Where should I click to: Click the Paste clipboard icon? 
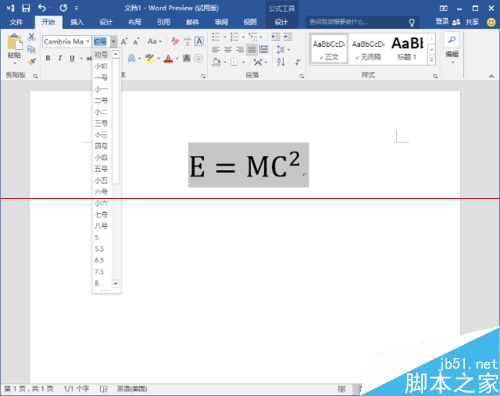click(x=14, y=43)
